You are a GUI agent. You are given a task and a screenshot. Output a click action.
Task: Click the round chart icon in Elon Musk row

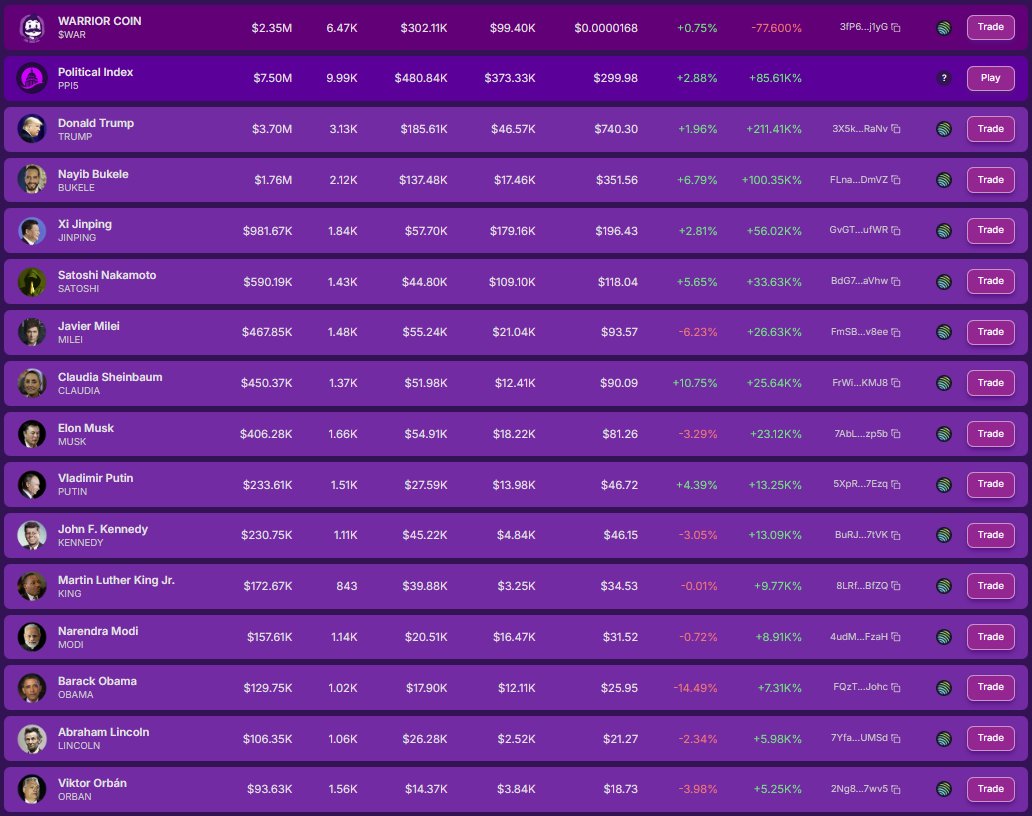[944, 434]
